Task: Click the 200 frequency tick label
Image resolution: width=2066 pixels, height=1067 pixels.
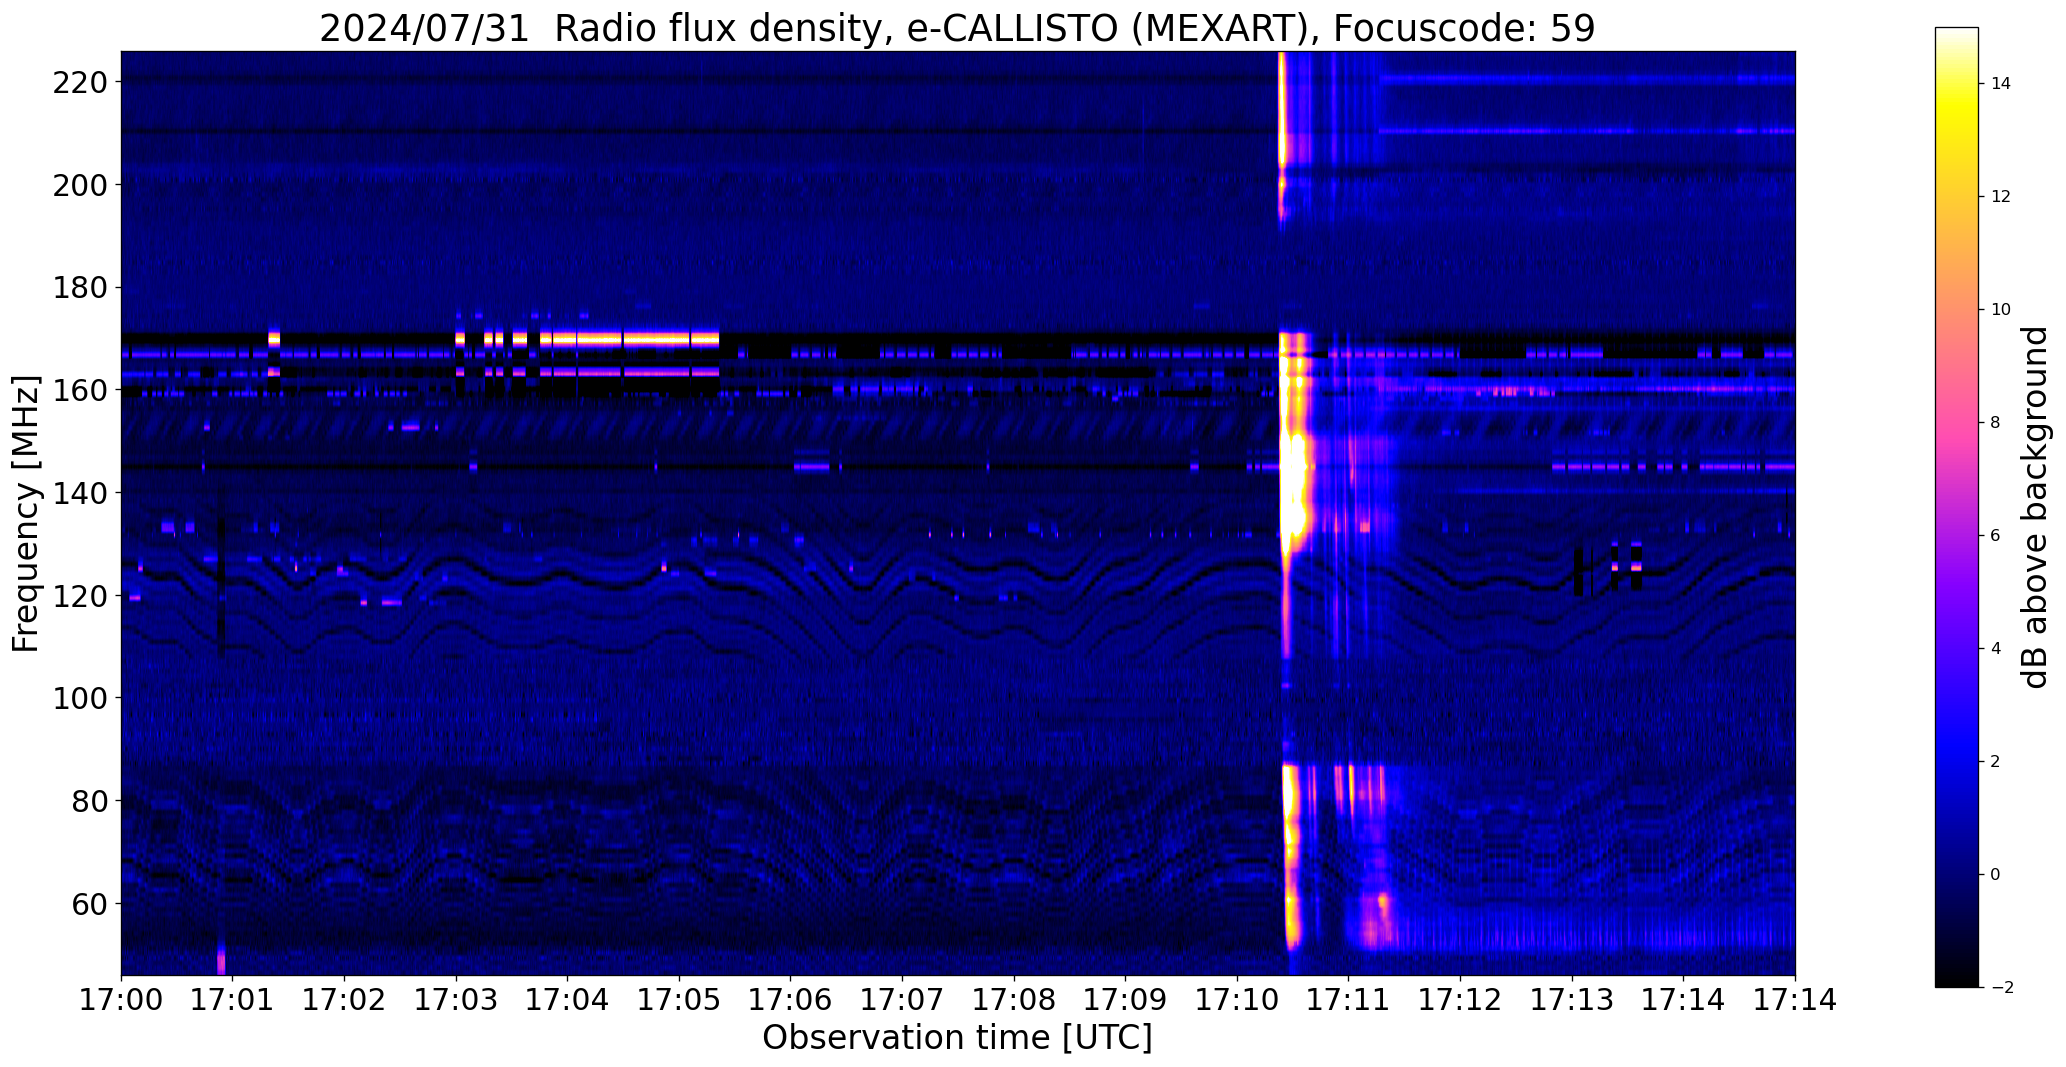Action: pos(79,185)
